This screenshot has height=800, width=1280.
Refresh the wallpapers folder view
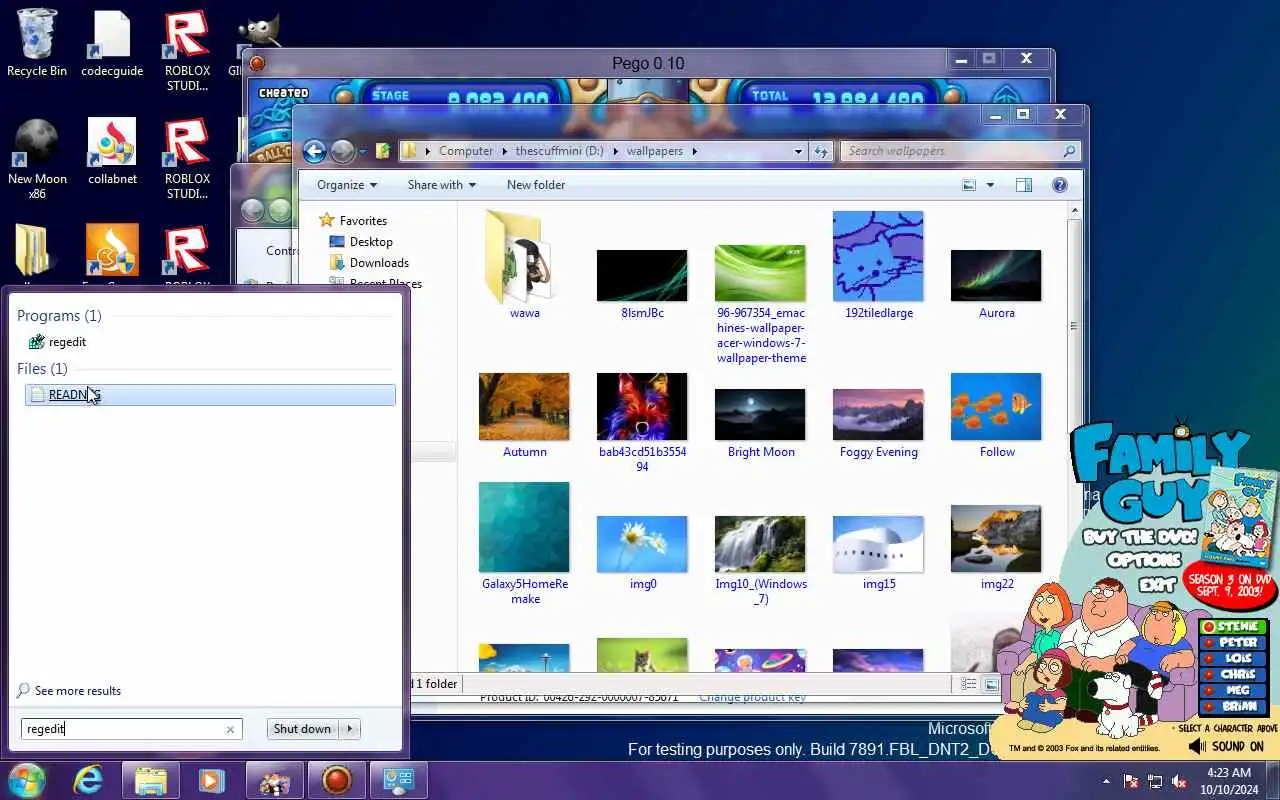[821, 151]
